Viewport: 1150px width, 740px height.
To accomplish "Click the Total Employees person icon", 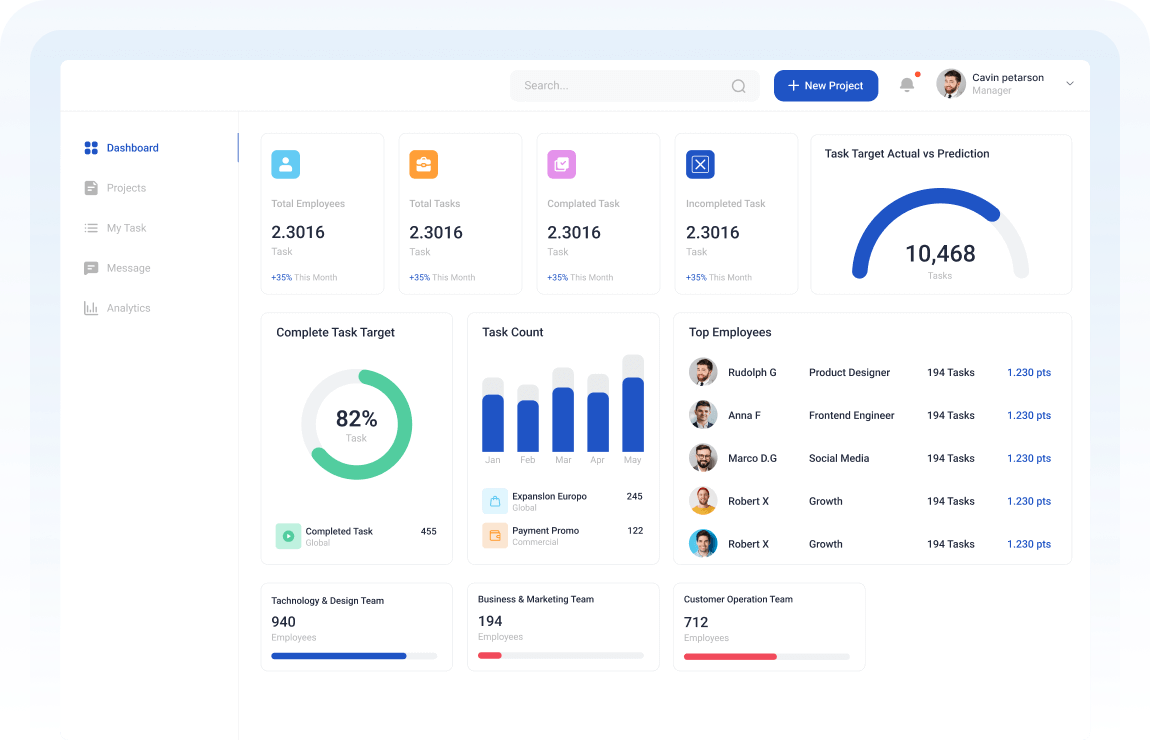I will tap(285, 165).
